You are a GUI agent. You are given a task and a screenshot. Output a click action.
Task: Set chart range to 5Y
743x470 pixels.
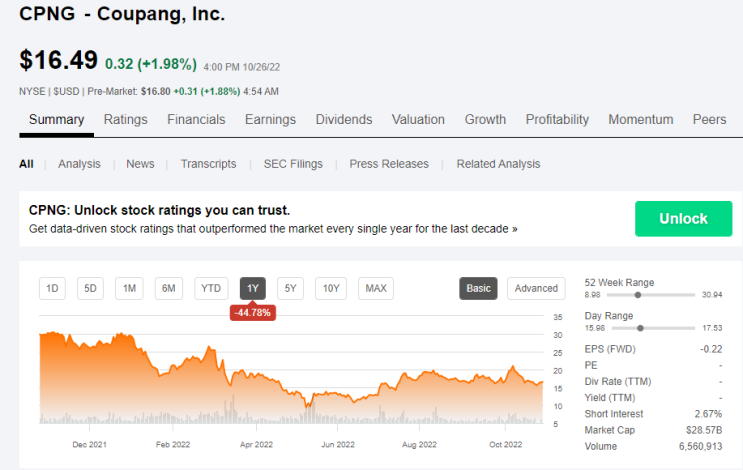[x=290, y=289]
